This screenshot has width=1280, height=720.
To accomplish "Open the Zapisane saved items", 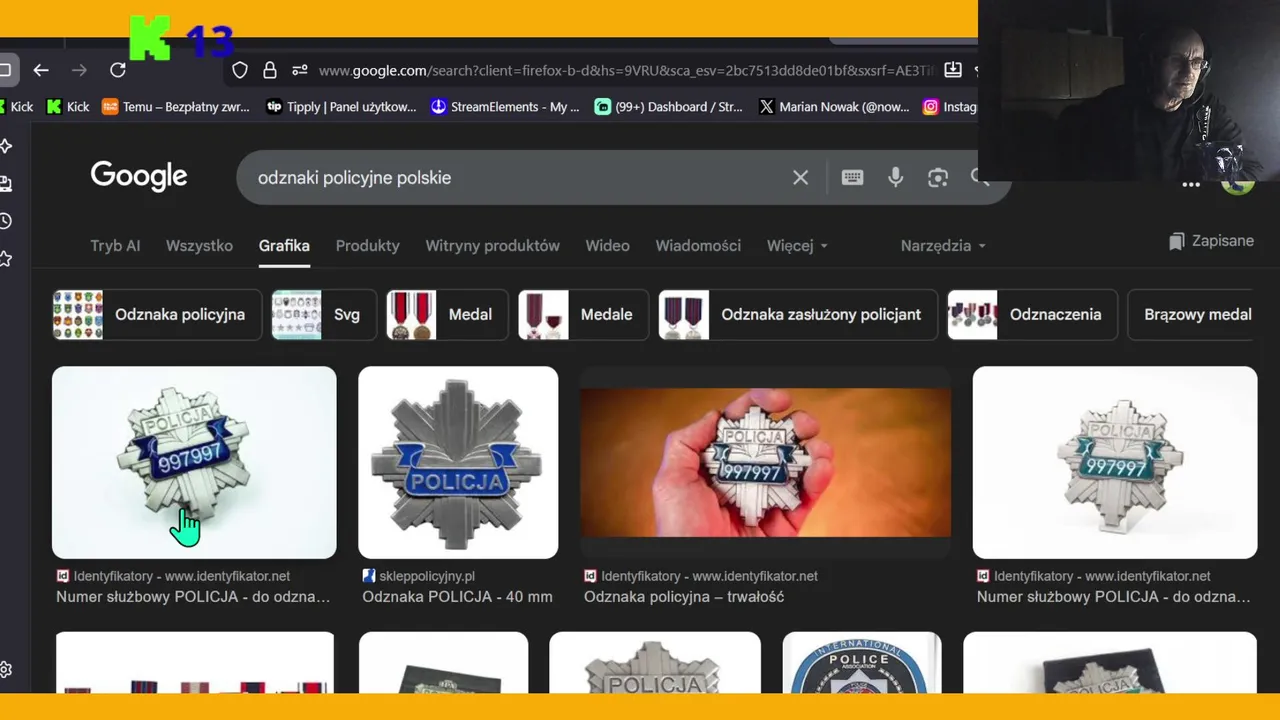I will pyautogui.click(x=1211, y=241).
